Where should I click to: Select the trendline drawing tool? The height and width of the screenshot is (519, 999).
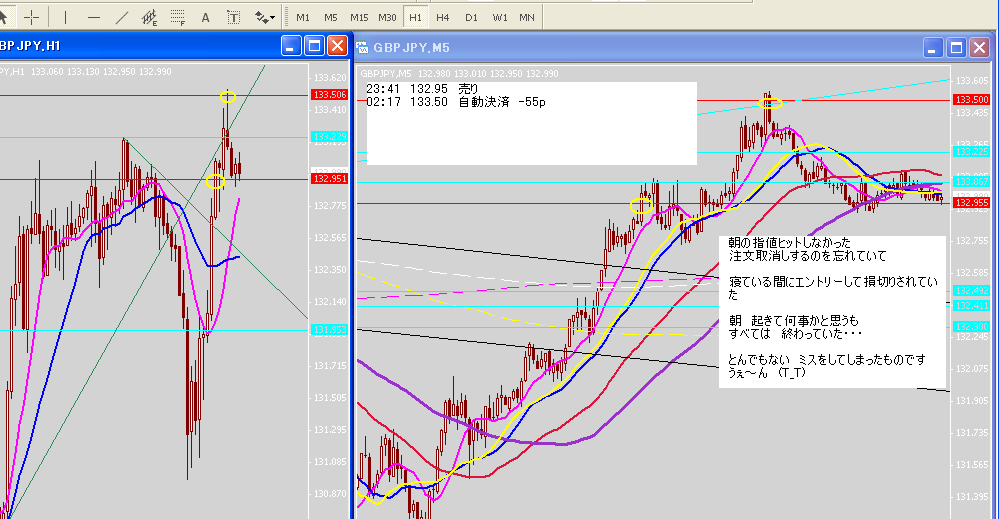[x=122, y=17]
